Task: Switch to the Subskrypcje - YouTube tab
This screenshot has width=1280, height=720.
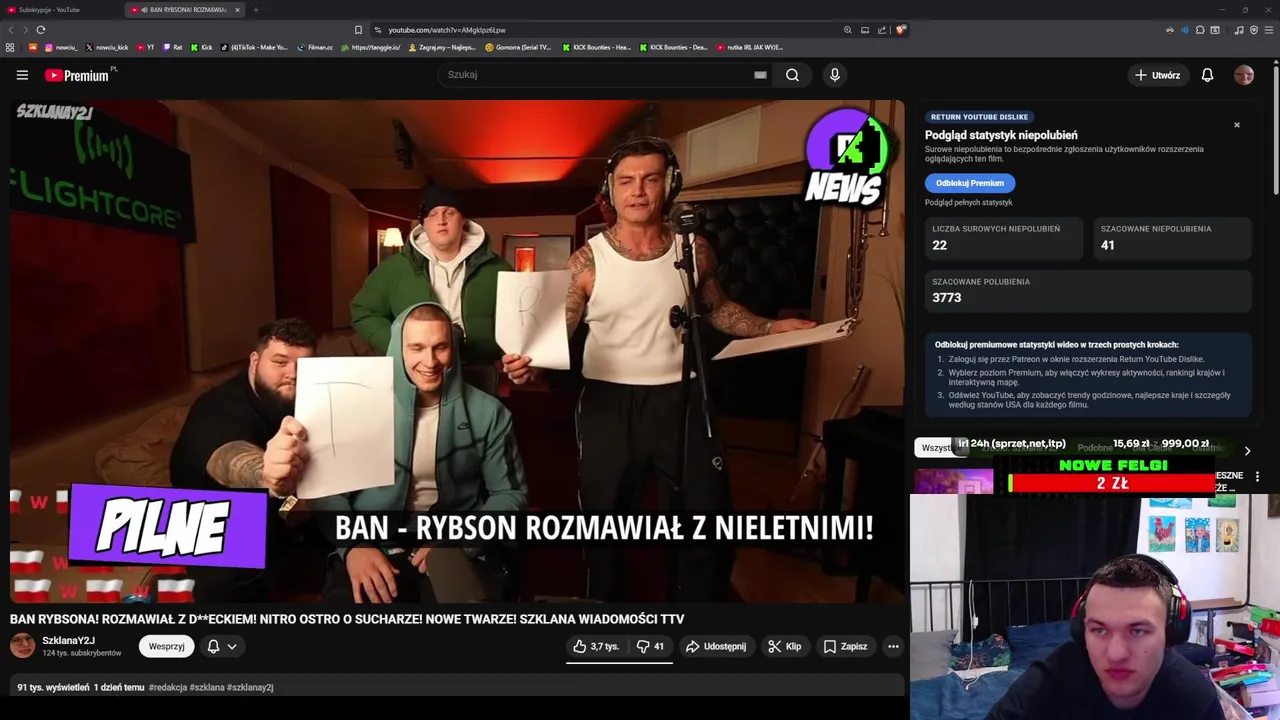Action: (60, 10)
